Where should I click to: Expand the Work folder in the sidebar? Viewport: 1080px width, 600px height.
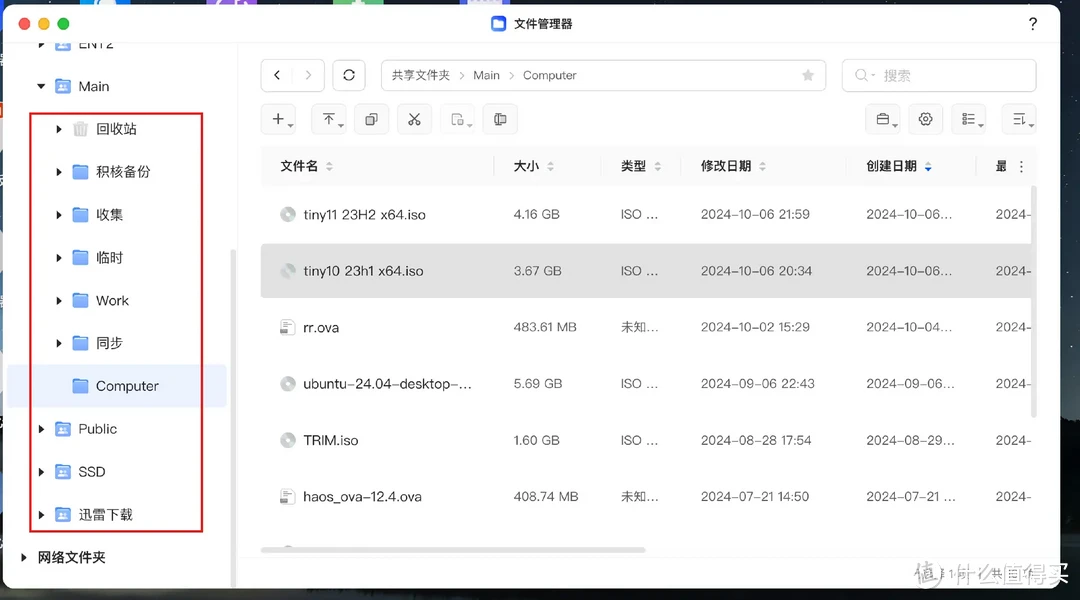point(59,300)
